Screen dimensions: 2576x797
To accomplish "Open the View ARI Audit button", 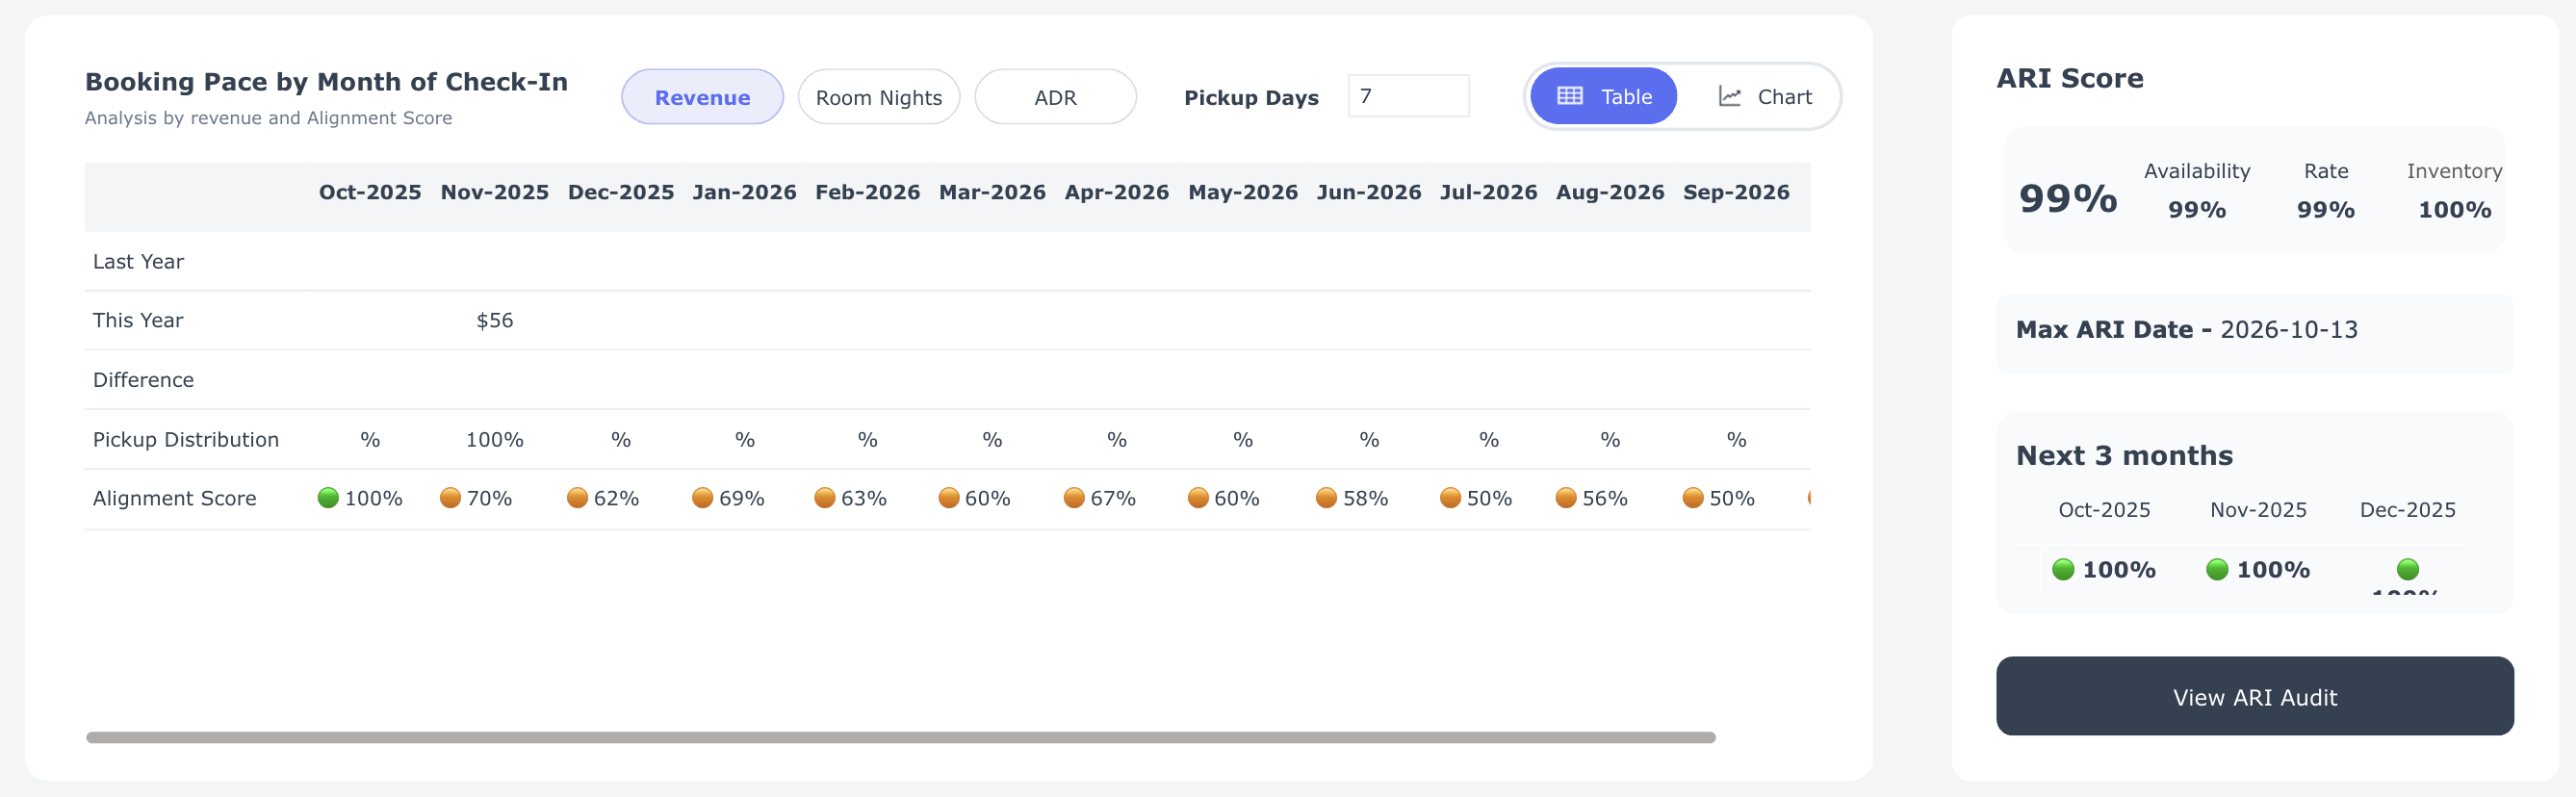I will (x=2254, y=696).
